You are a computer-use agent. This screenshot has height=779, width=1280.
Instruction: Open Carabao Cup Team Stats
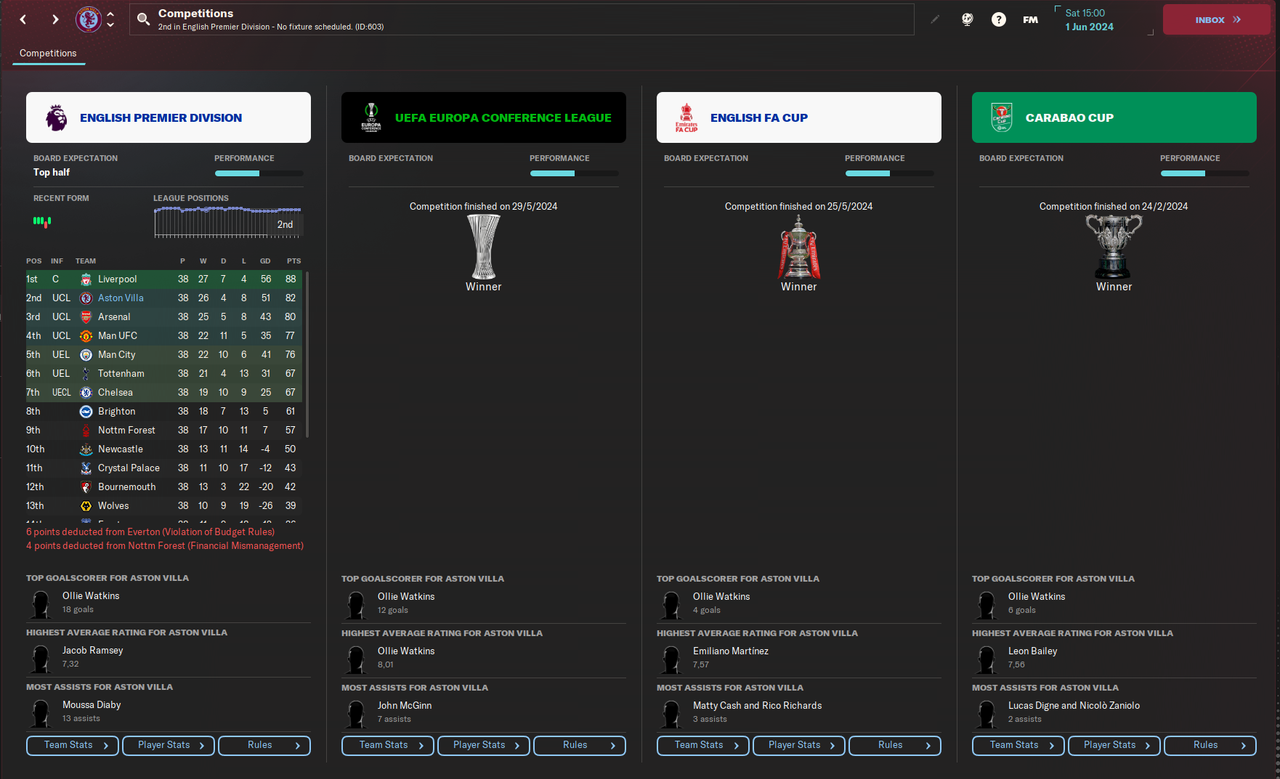pyautogui.click(x=1019, y=745)
